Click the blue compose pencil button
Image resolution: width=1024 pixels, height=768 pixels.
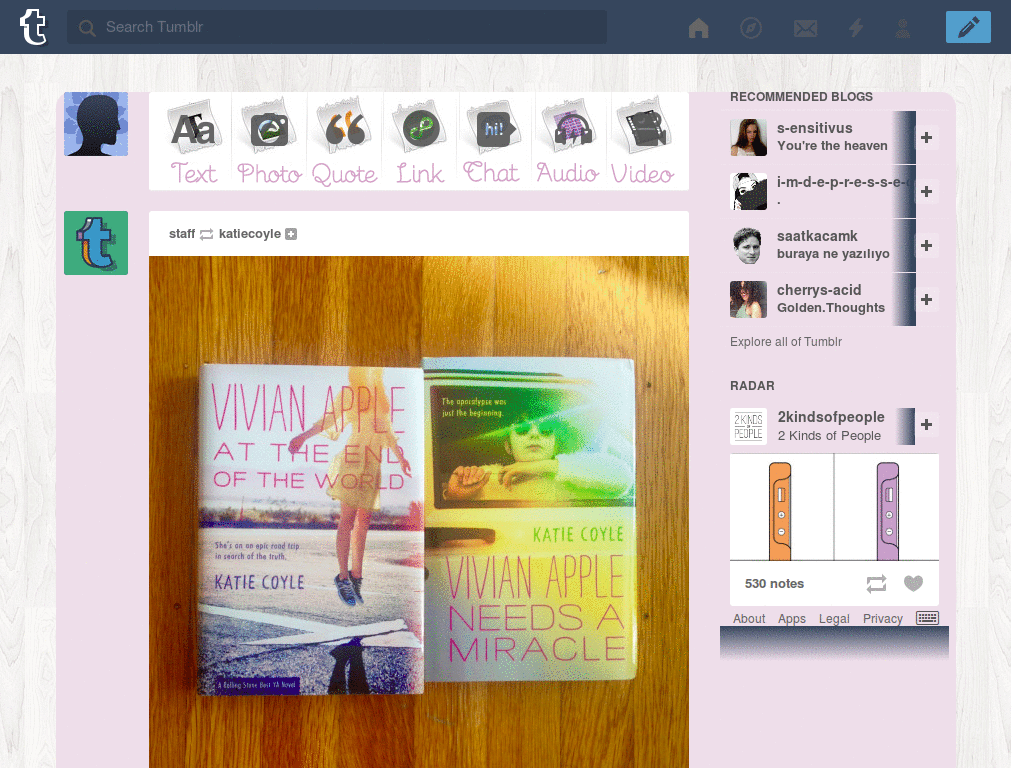tap(968, 27)
